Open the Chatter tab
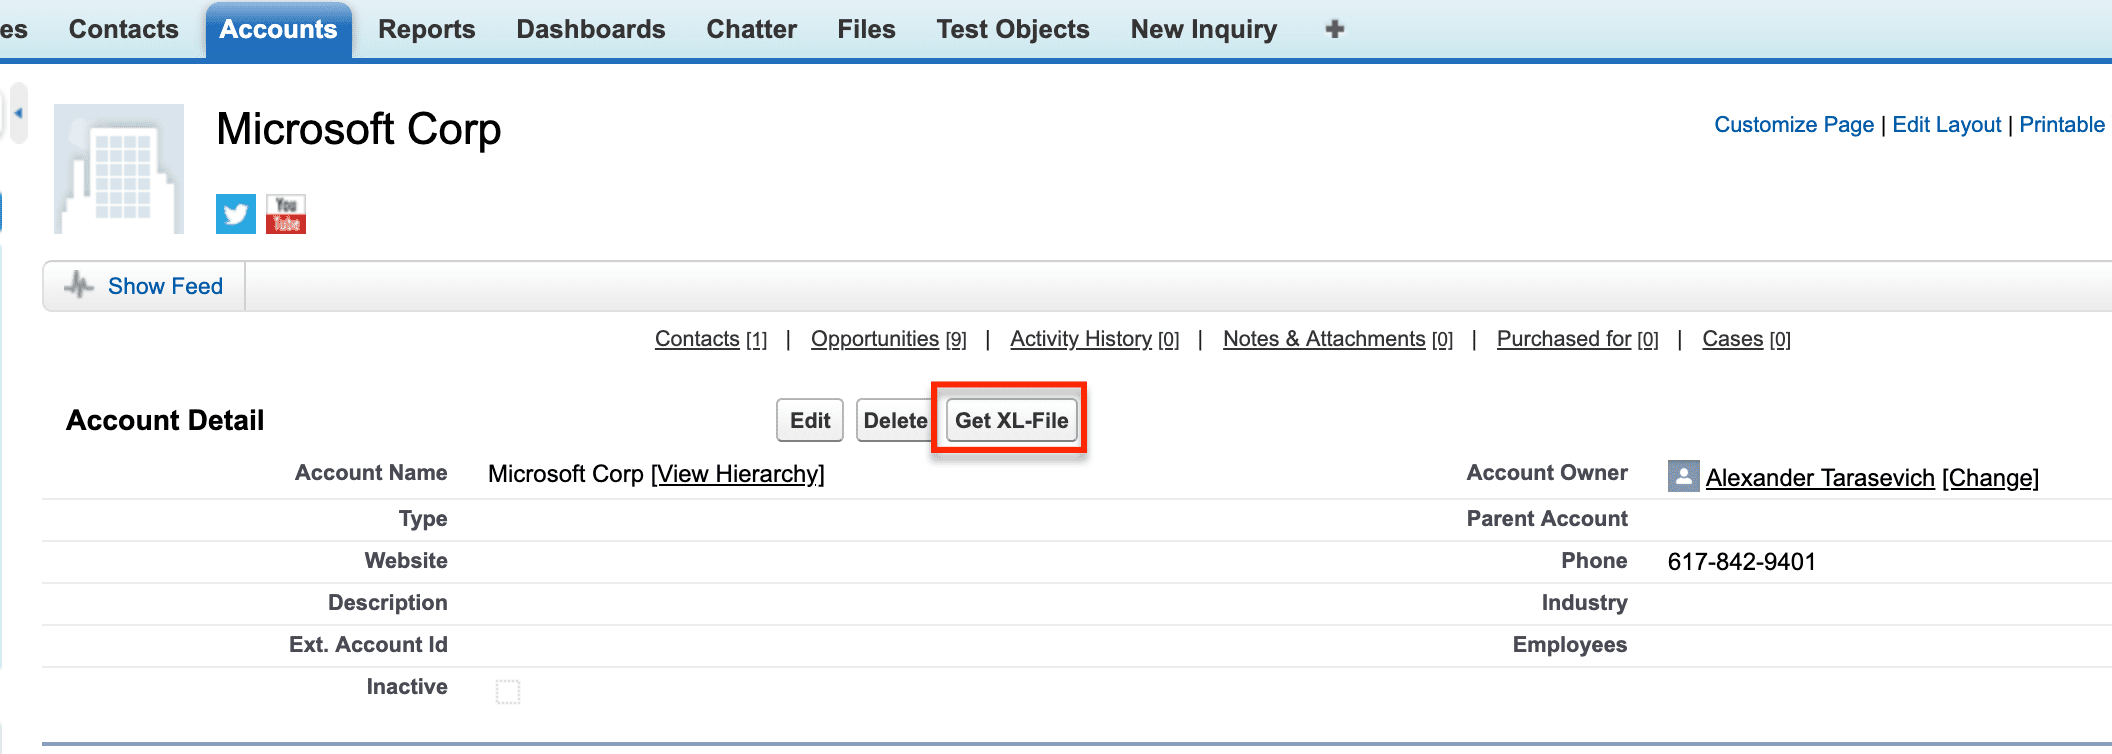 click(x=752, y=29)
